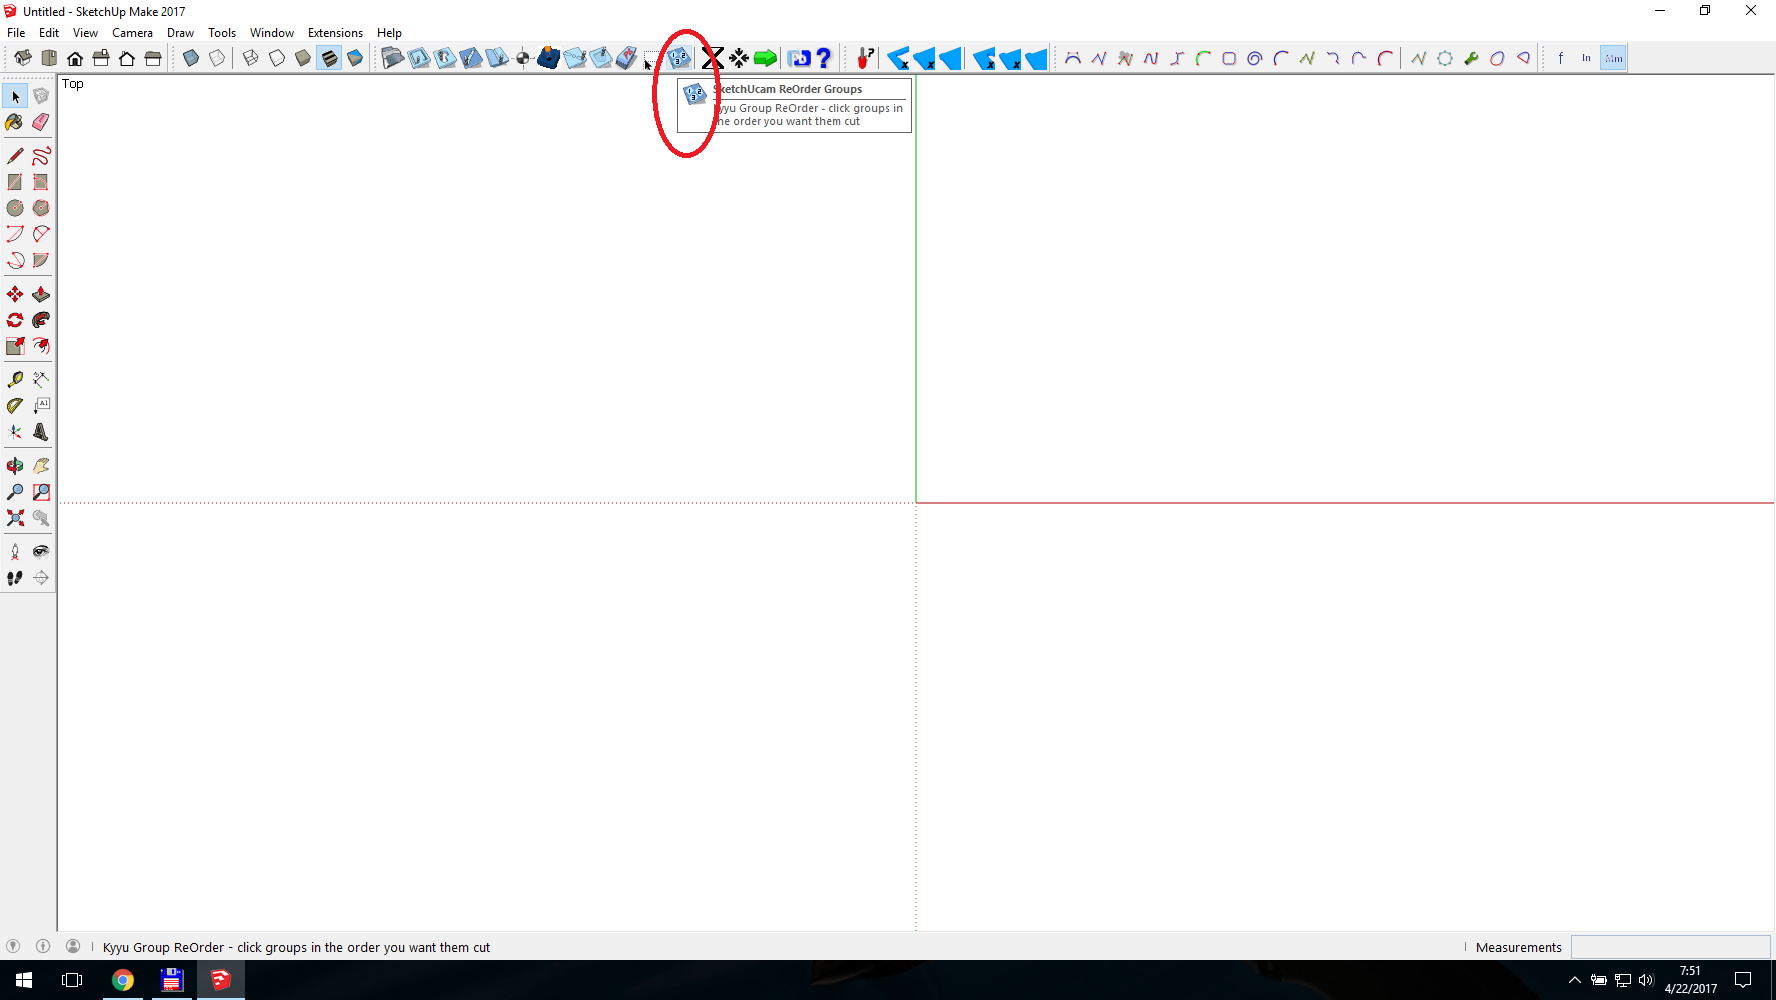Pick the Paint Bucket tool

point(15,122)
